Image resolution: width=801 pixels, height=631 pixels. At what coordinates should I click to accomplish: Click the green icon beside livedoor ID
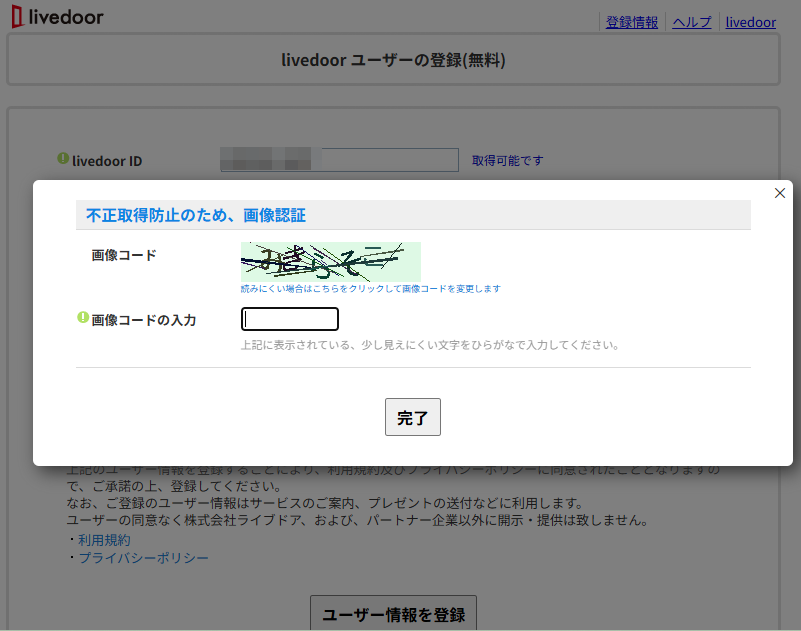coord(63,158)
